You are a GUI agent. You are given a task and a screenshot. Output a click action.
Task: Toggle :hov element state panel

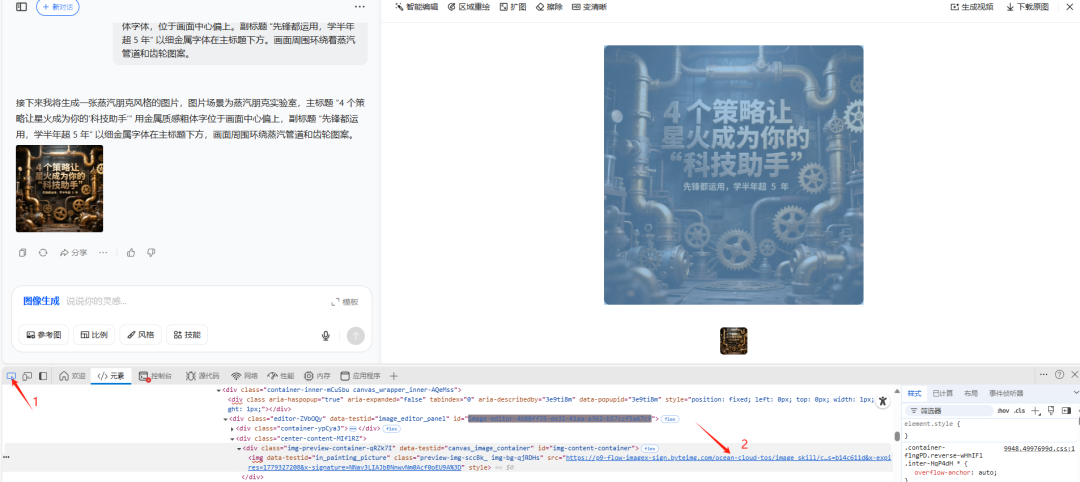pyautogui.click(x=1003, y=410)
